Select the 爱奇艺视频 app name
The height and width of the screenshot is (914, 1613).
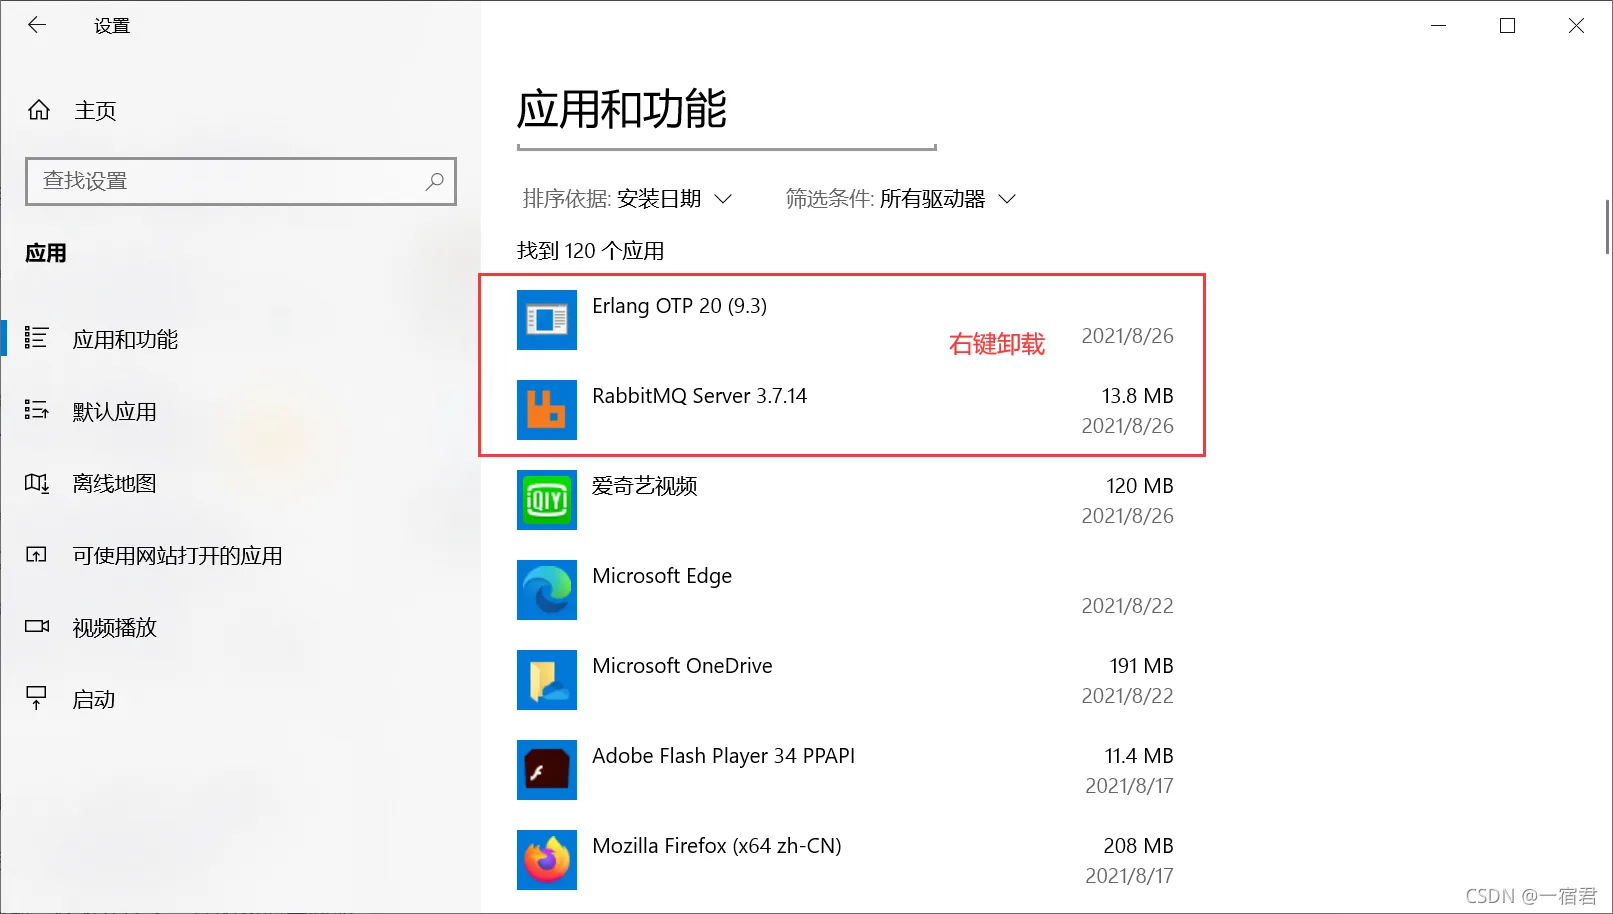[x=645, y=486]
